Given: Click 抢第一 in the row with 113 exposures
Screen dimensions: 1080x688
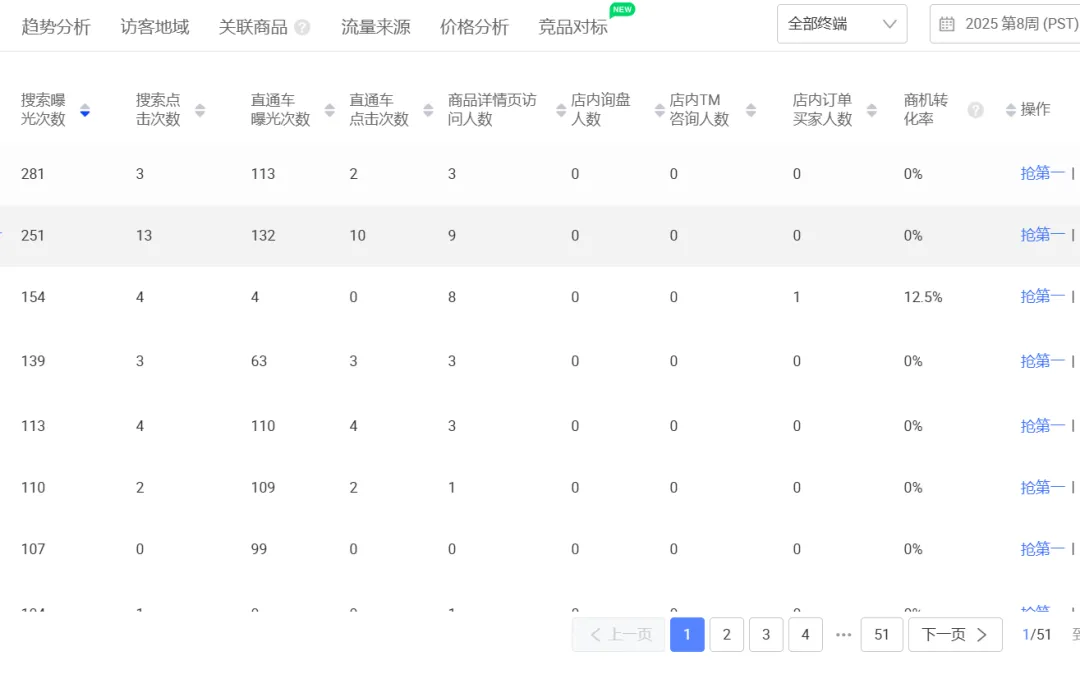Looking at the screenshot, I should (x=1042, y=426).
